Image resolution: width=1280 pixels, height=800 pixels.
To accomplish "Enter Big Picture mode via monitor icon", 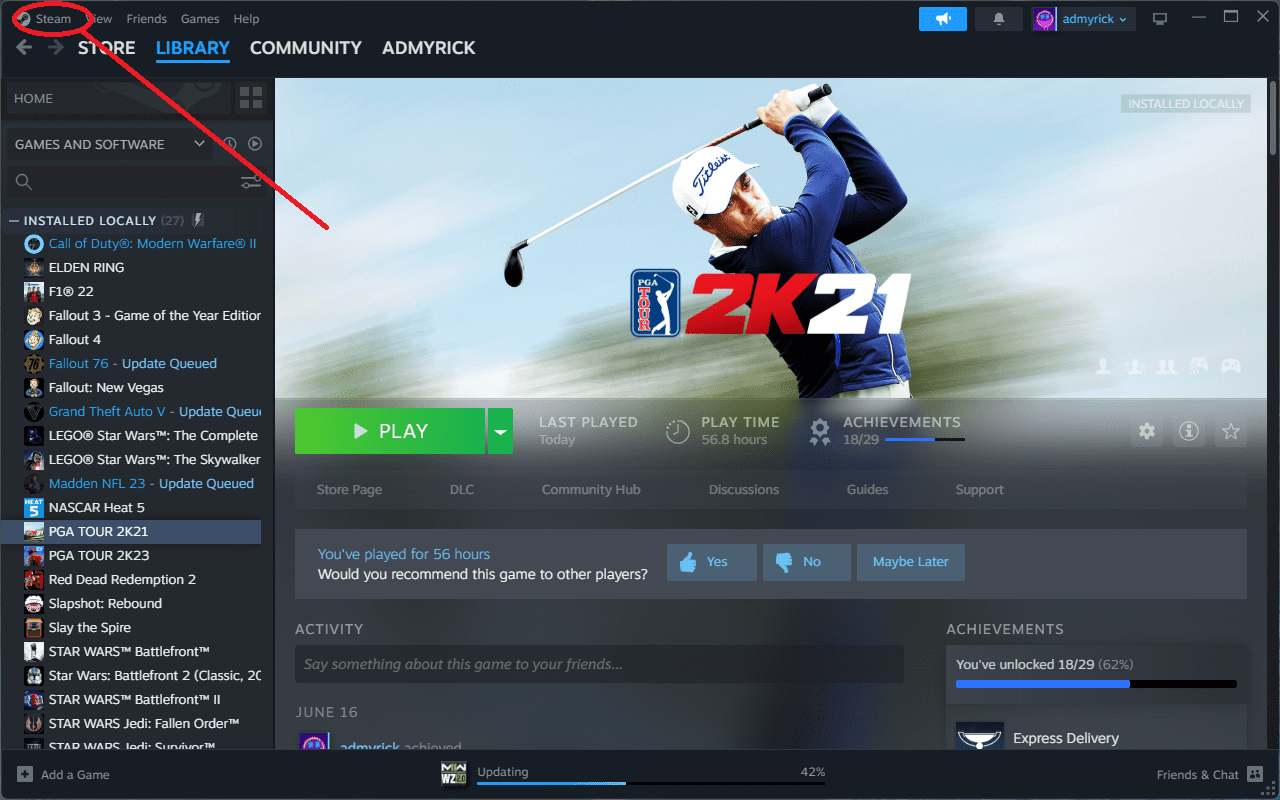I will (1160, 19).
